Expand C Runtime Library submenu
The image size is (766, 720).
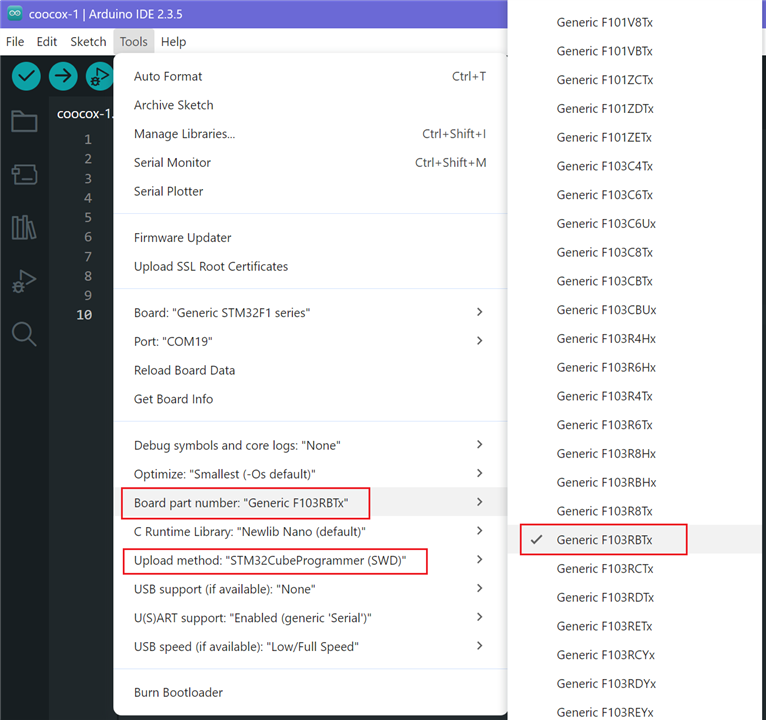point(310,531)
